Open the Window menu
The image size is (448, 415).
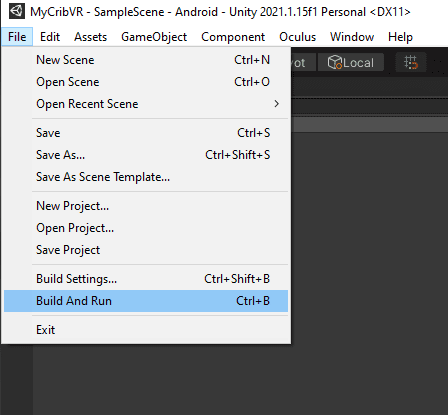tap(352, 37)
